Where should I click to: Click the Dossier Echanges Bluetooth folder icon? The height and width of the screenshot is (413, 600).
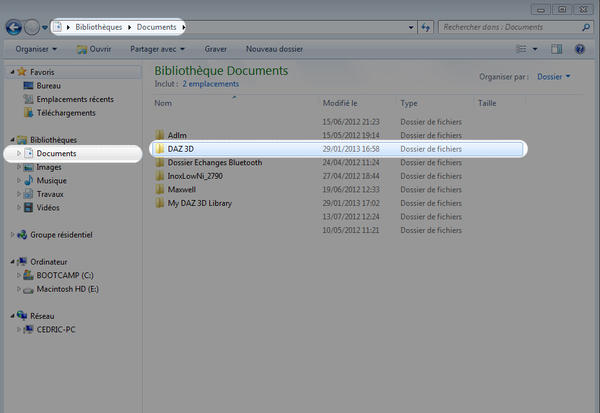click(160, 162)
